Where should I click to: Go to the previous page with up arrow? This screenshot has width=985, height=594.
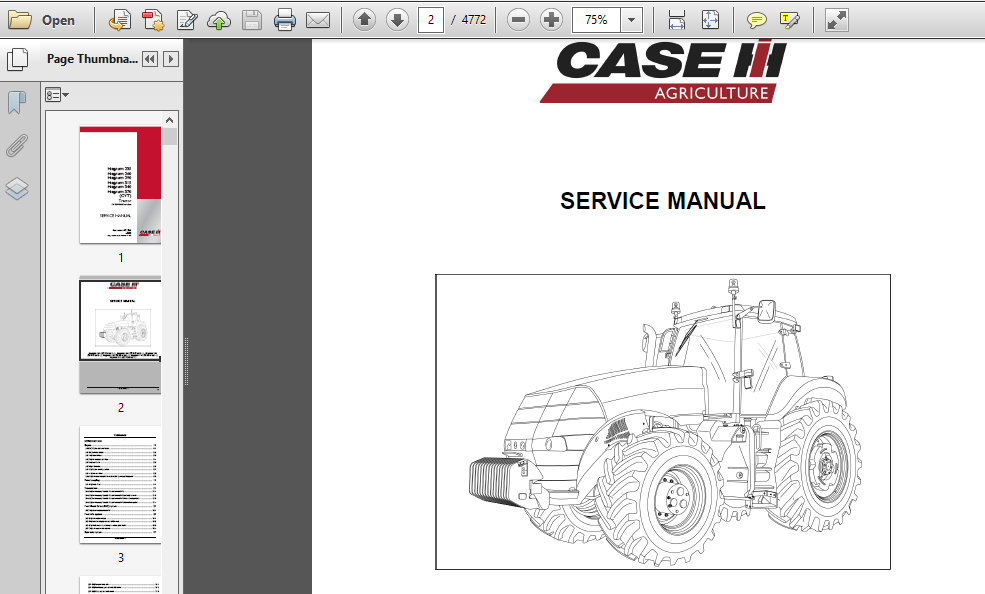(x=364, y=20)
